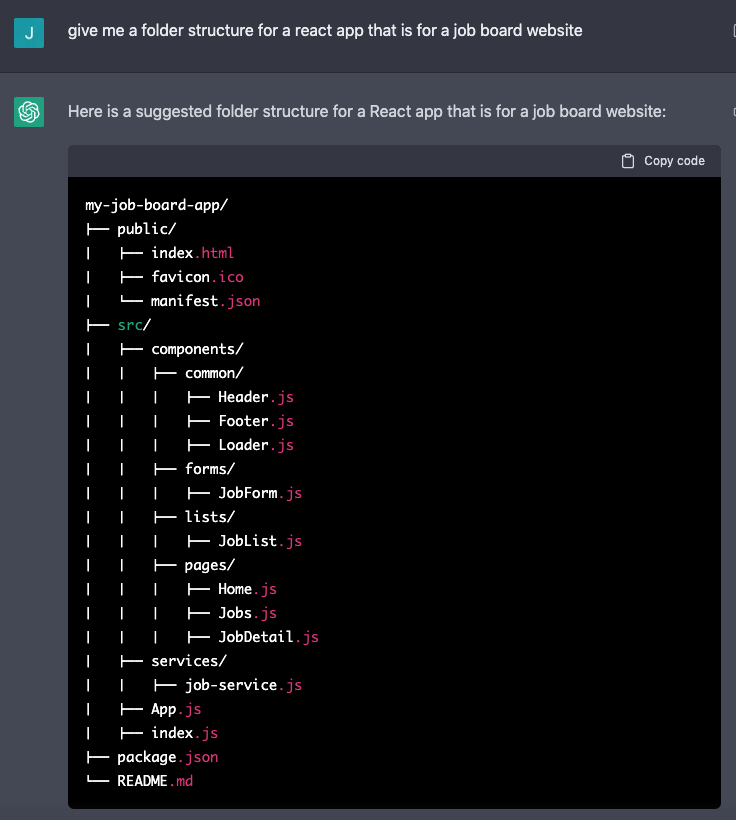Select the favicon.ico file line

(x=197, y=277)
